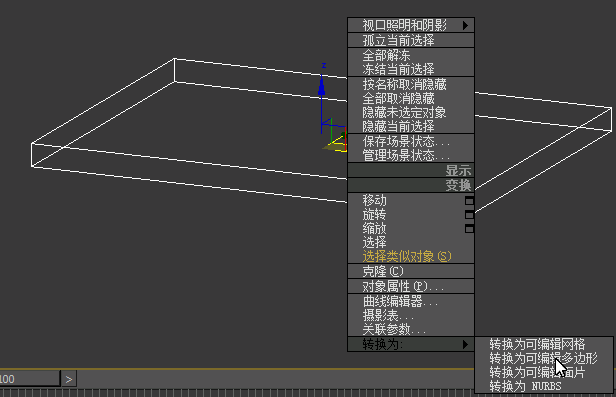Open Scale transform settings box icon
This screenshot has height=397, width=616.
click(469, 229)
